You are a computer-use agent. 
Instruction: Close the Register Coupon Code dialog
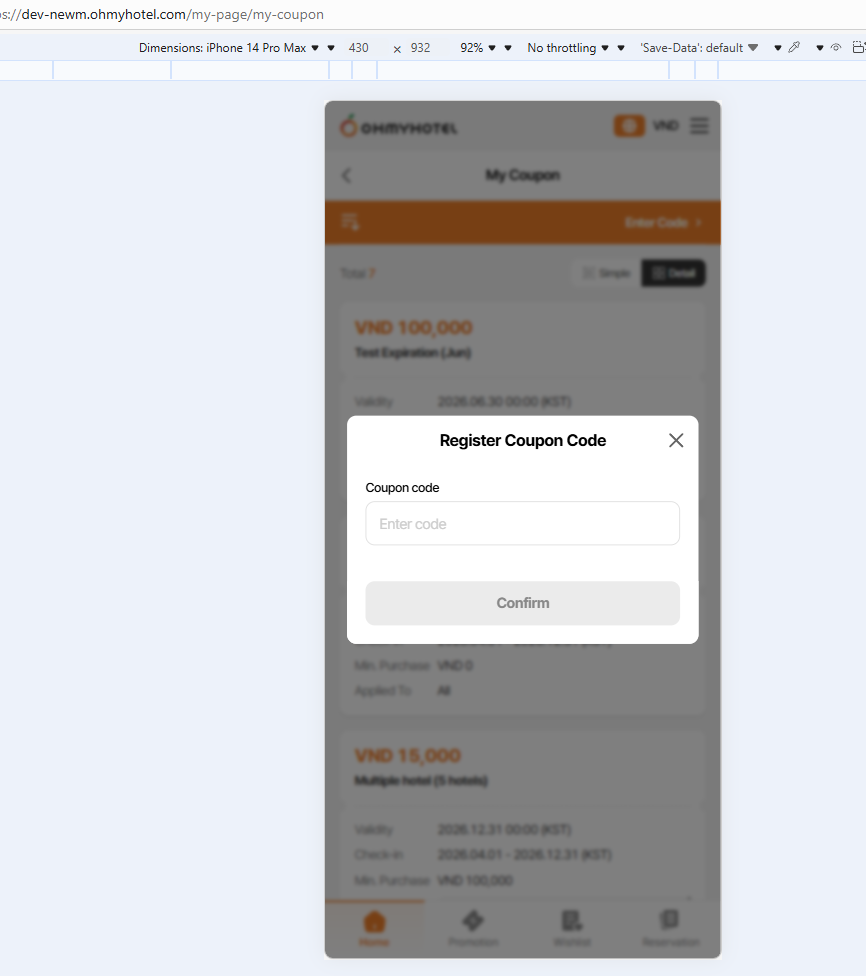coord(675,440)
